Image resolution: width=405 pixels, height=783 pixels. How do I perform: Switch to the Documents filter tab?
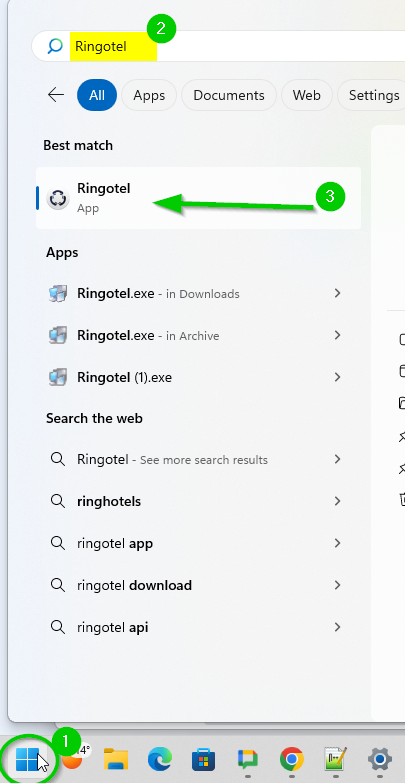pos(229,95)
